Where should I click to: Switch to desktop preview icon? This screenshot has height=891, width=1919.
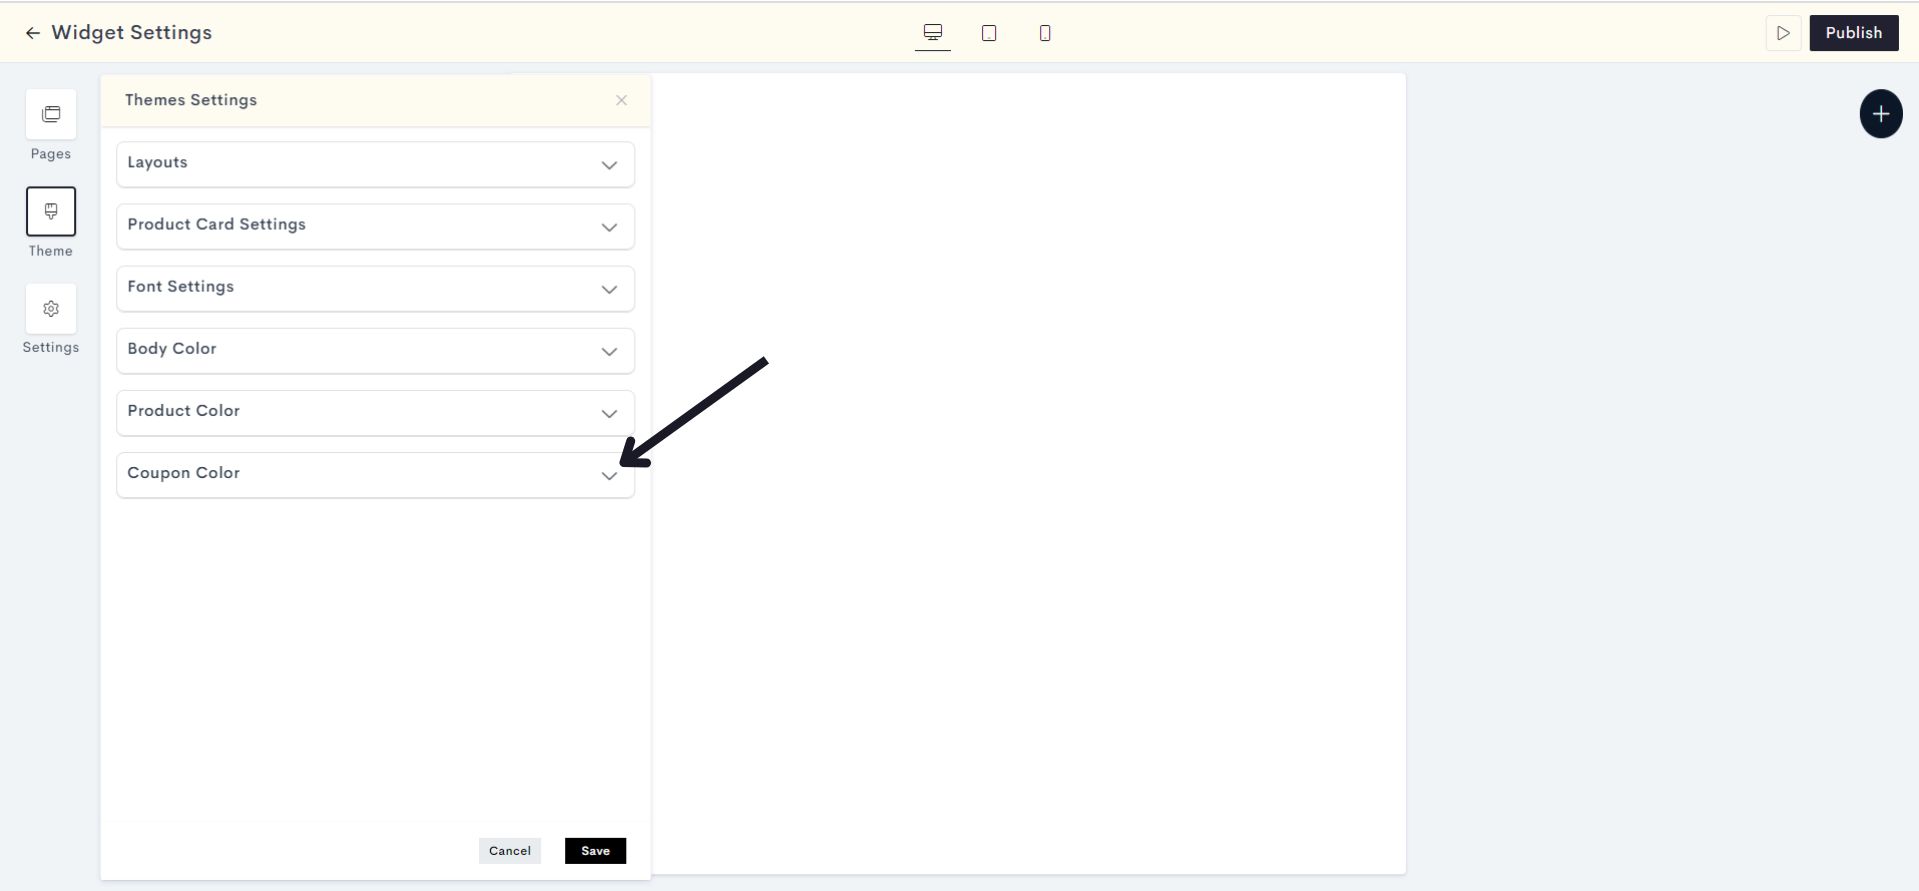(933, 33)
